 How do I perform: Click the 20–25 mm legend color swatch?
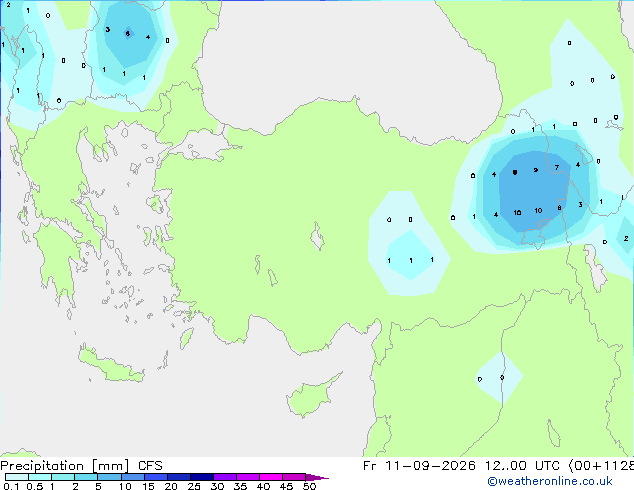(x=178, y=477)
